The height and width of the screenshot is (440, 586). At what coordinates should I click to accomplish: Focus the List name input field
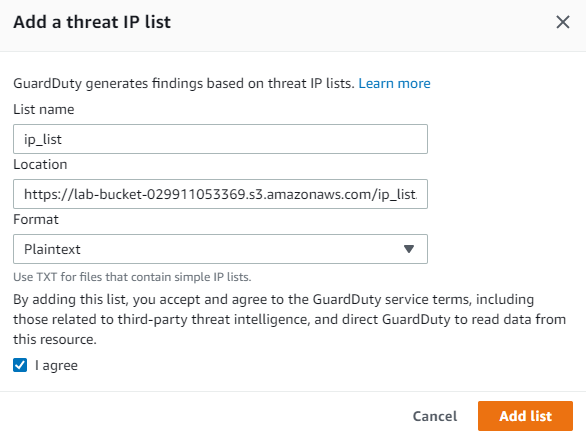[220, 139]
